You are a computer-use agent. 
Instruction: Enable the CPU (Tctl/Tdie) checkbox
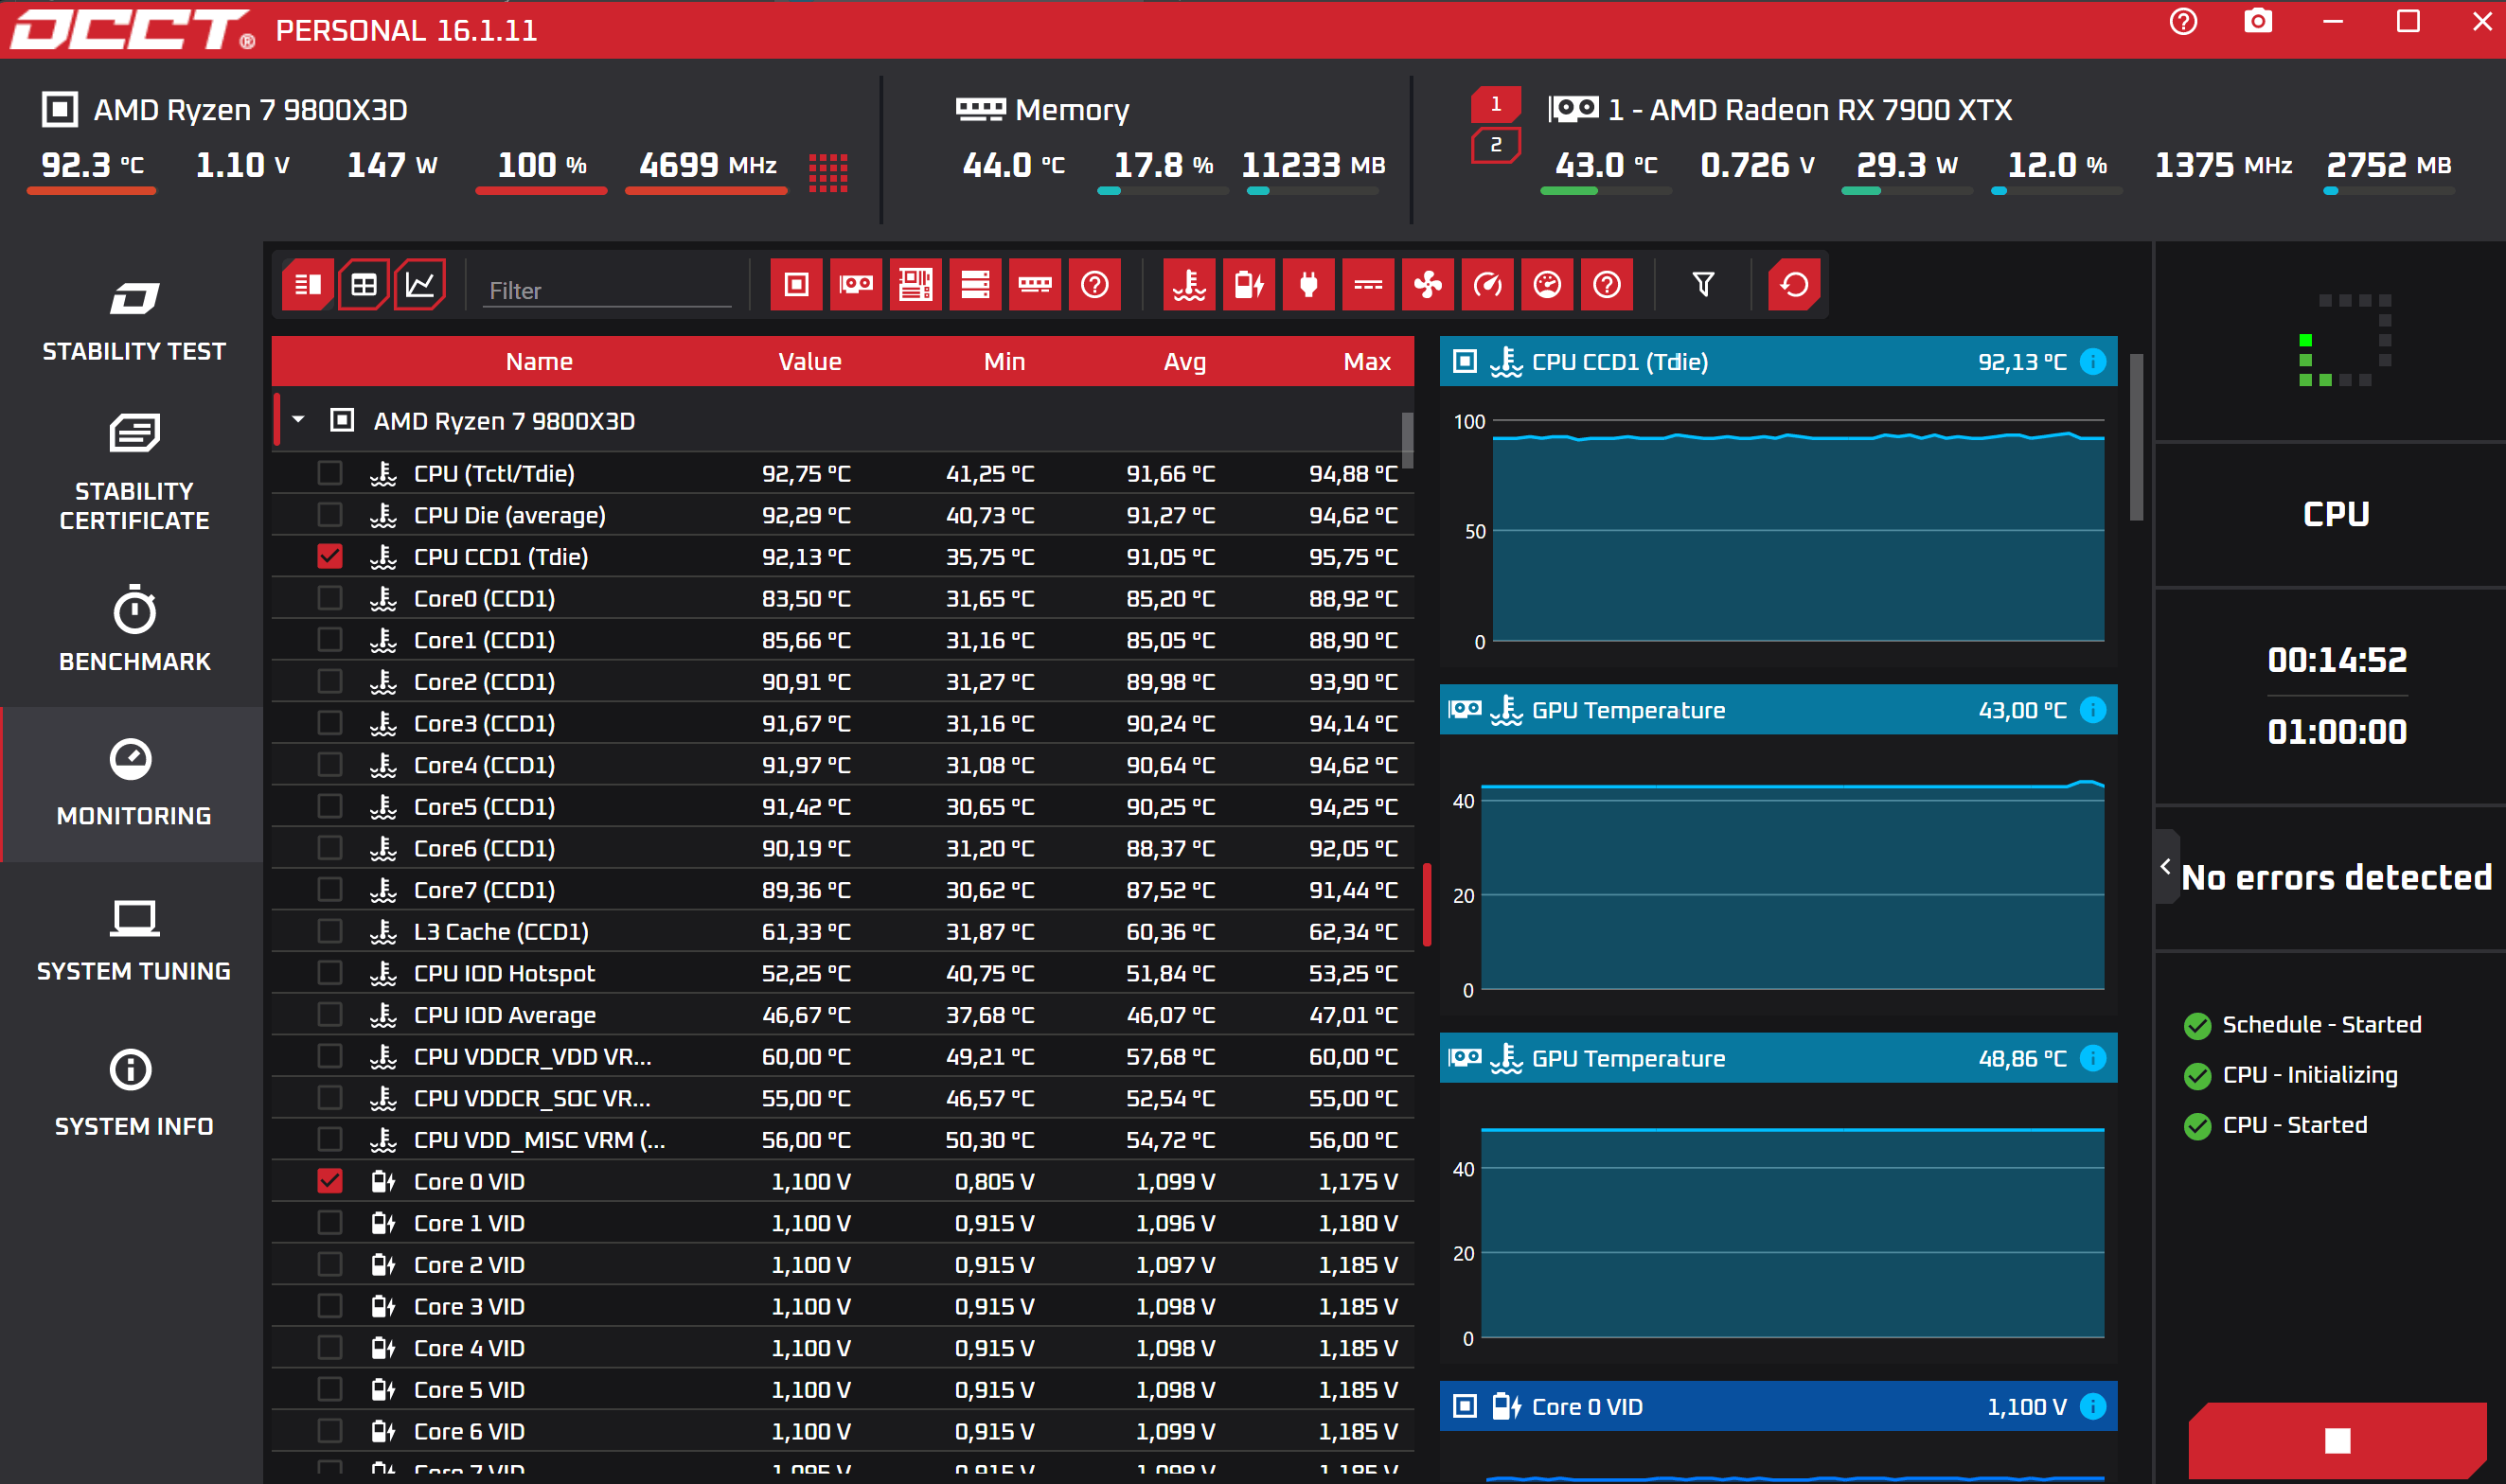(330, 473)
